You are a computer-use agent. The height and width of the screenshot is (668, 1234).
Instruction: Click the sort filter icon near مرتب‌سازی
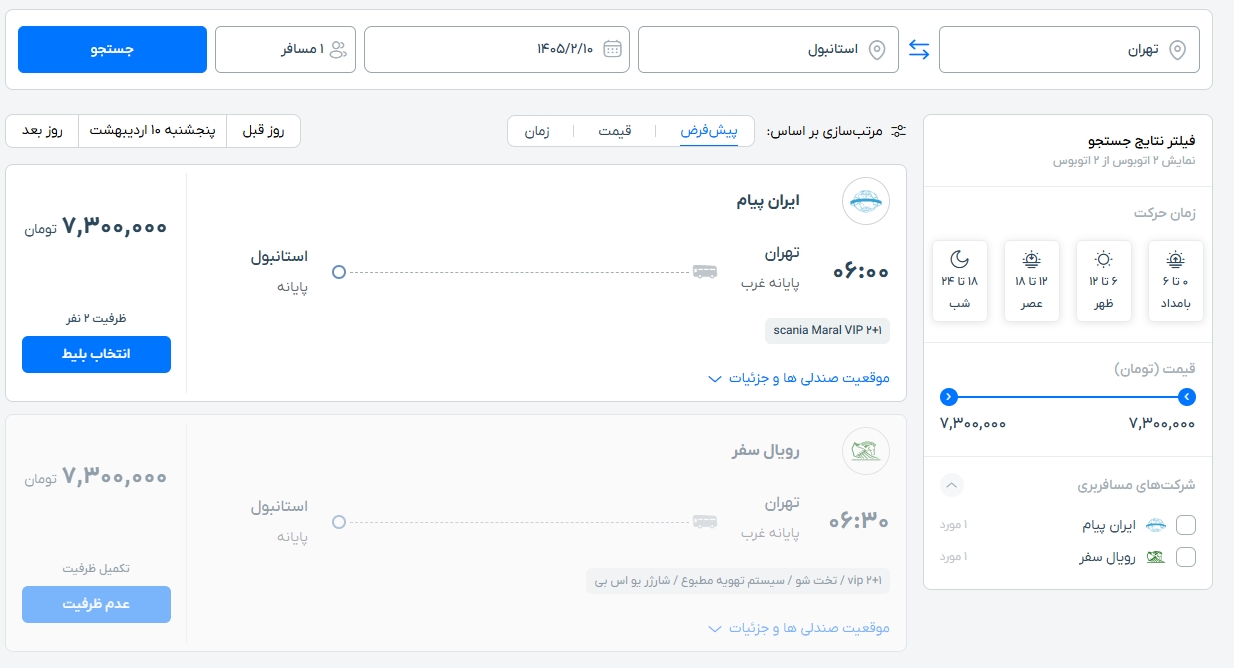[x=898, y=131]
